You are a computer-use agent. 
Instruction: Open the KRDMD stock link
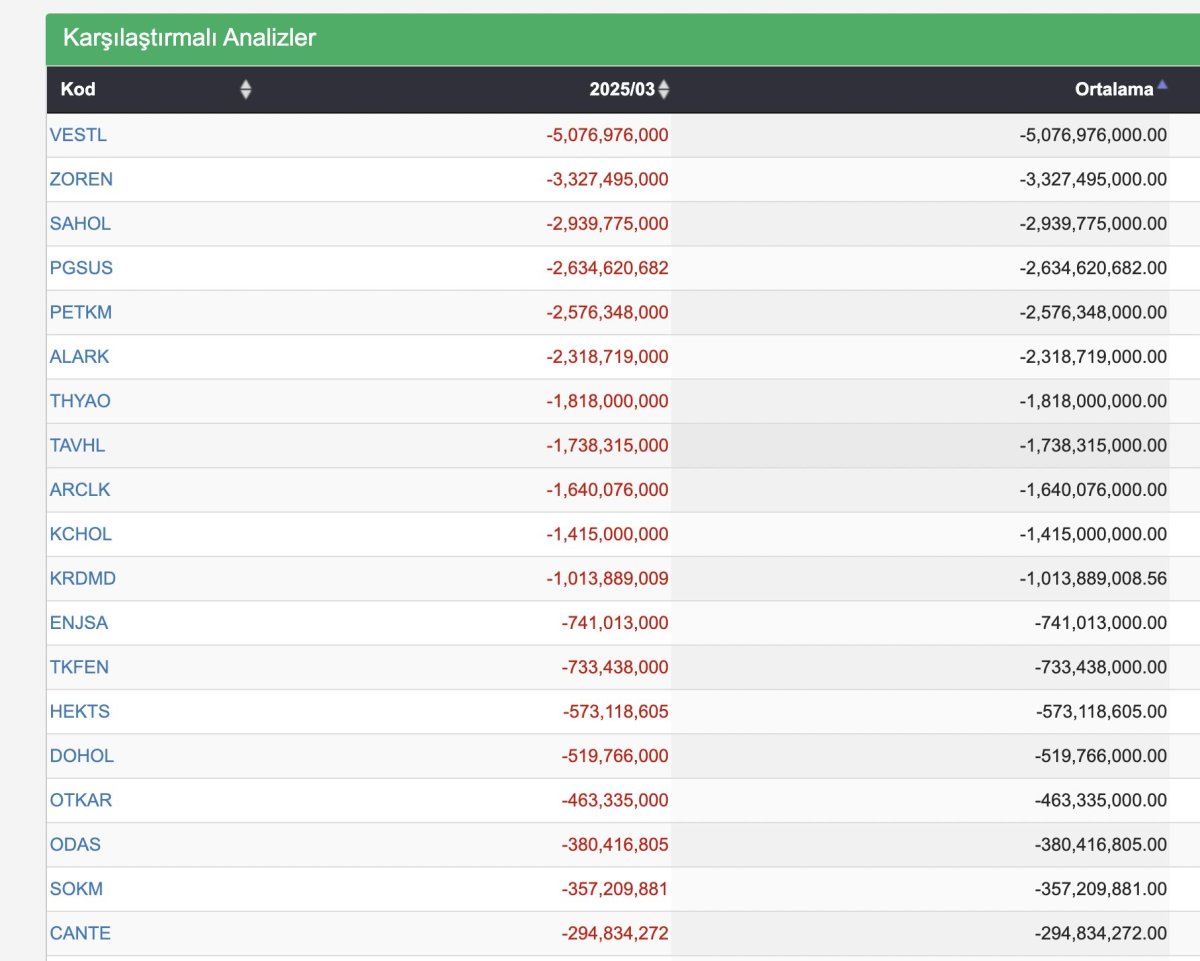83,579
